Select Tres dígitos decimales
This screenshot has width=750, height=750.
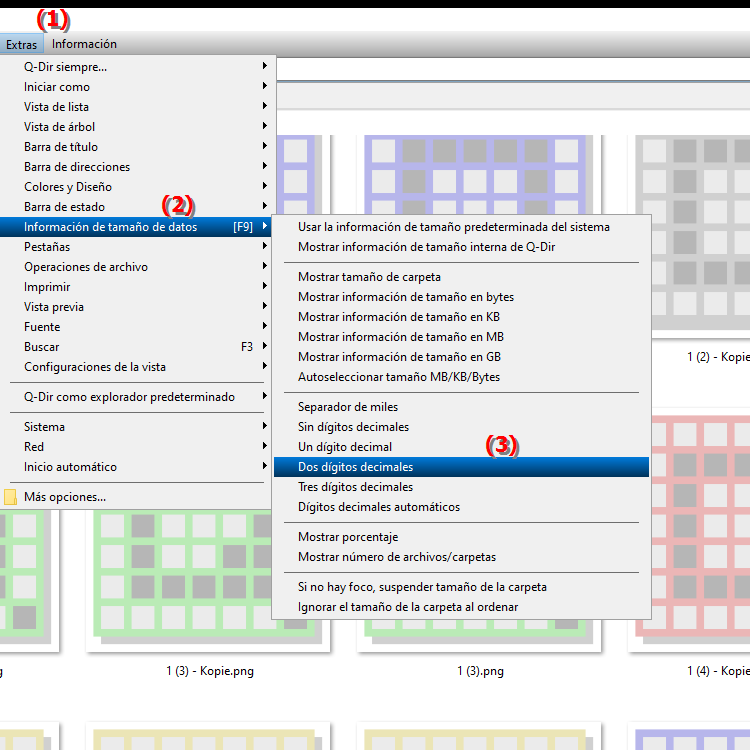click(461, 487)
